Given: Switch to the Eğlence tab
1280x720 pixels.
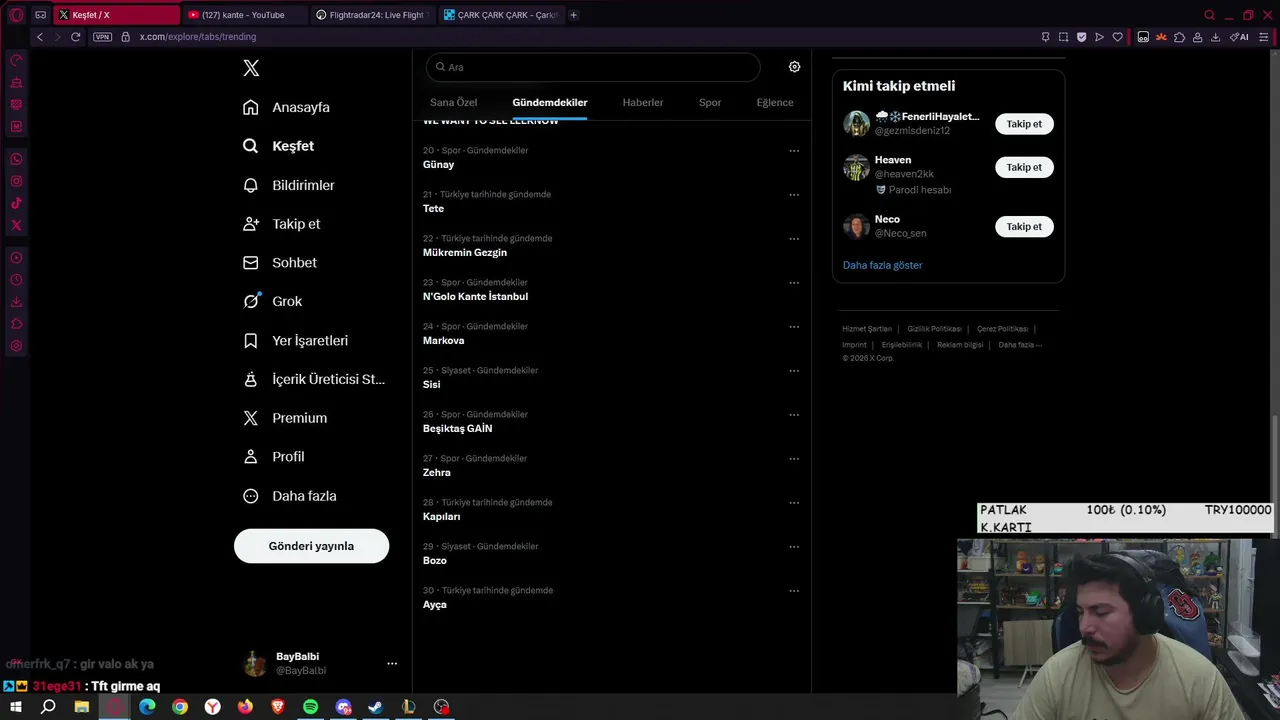Looking at the screenshot, I should [x=775, y=102].
